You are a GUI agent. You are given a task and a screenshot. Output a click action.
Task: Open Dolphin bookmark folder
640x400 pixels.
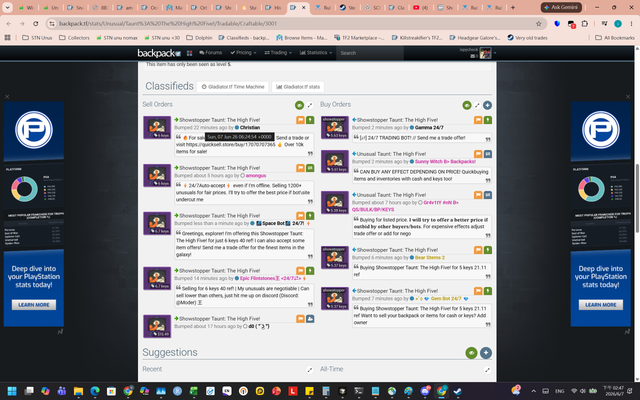click(199, 38)
